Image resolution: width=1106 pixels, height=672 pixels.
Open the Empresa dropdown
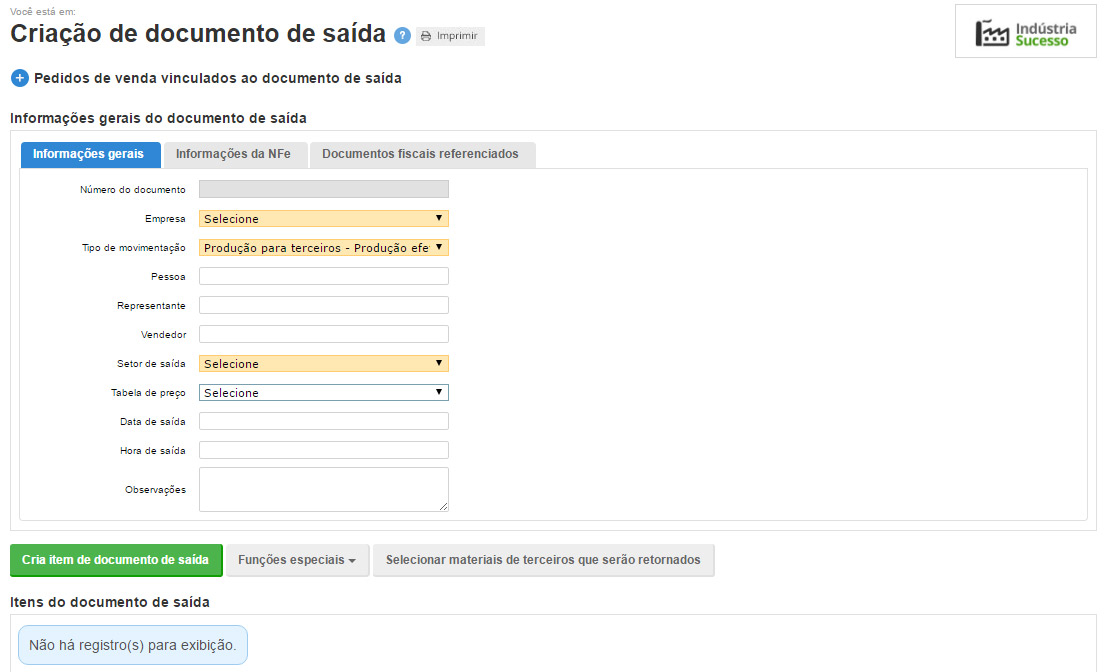[x=323, y=219]
